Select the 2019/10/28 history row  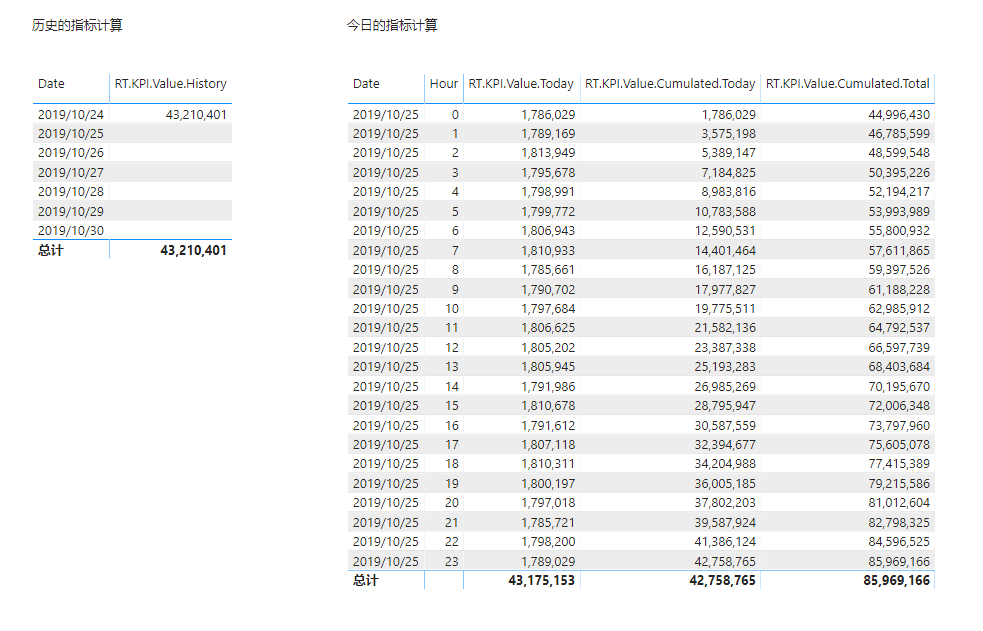(x=132, y=192)
